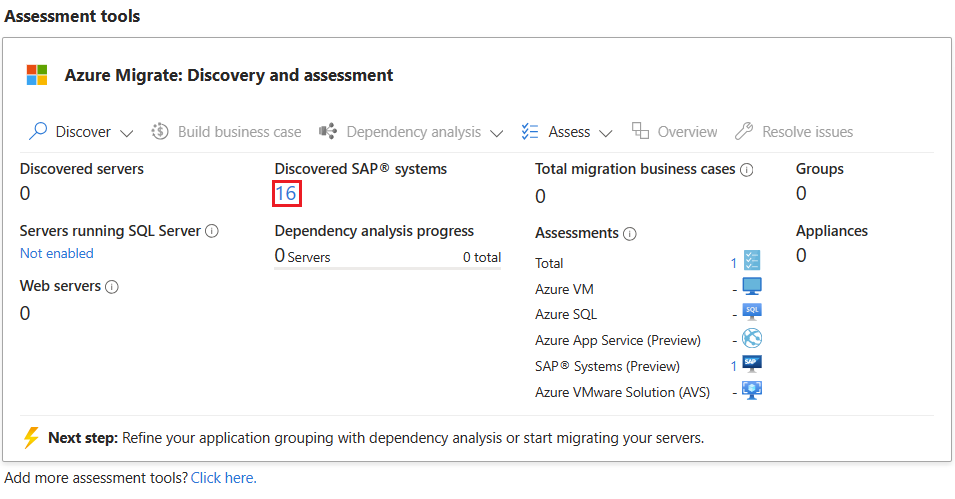
Task: Open the Overview toolbar item
Action: pos(674,132)
